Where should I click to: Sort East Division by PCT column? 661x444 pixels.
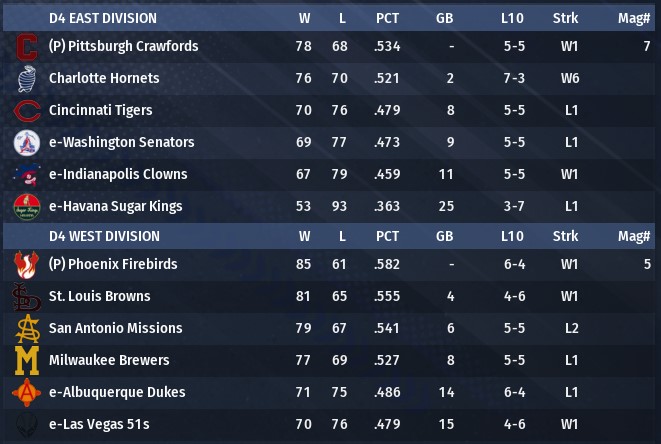click(x=388, y=18)
